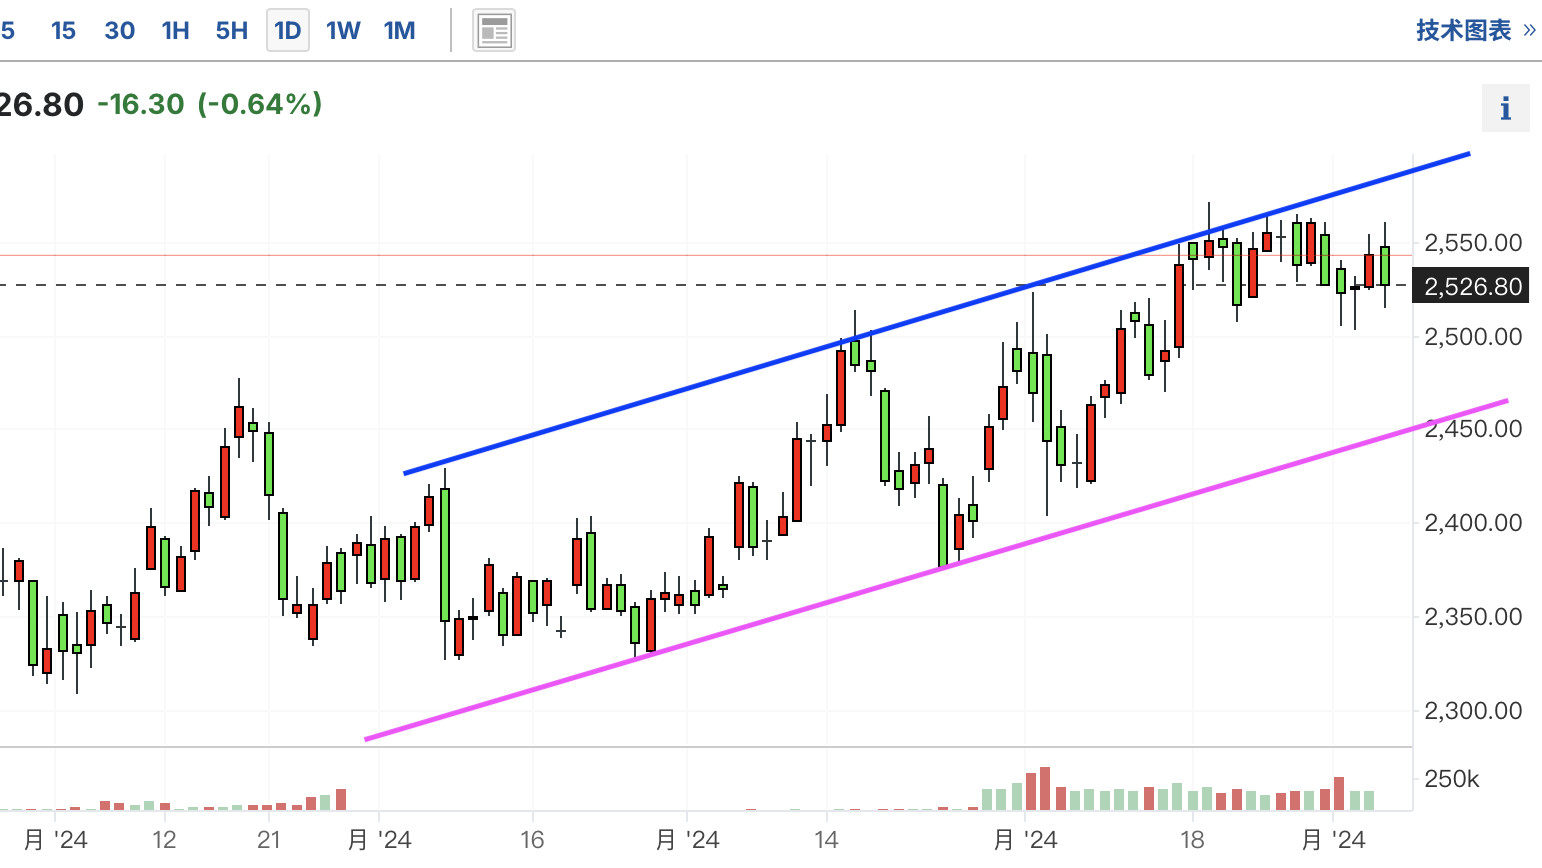1542x868 pixels.
Task: Select the 1D daily timeframe
Action: click(288, 31)
